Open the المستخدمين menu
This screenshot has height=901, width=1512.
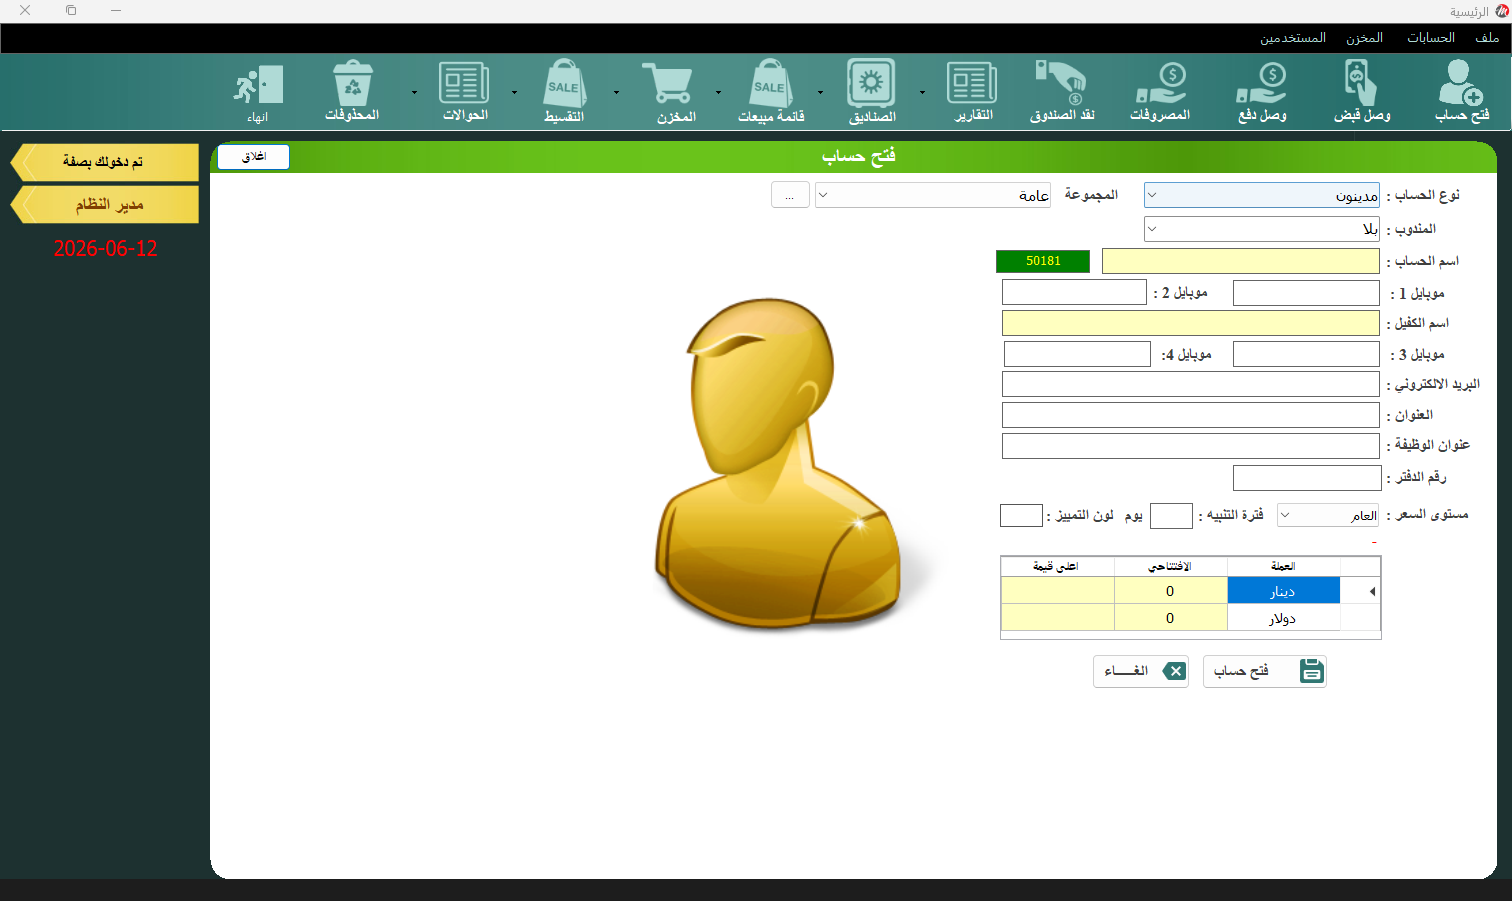(x=1292, y=38)
